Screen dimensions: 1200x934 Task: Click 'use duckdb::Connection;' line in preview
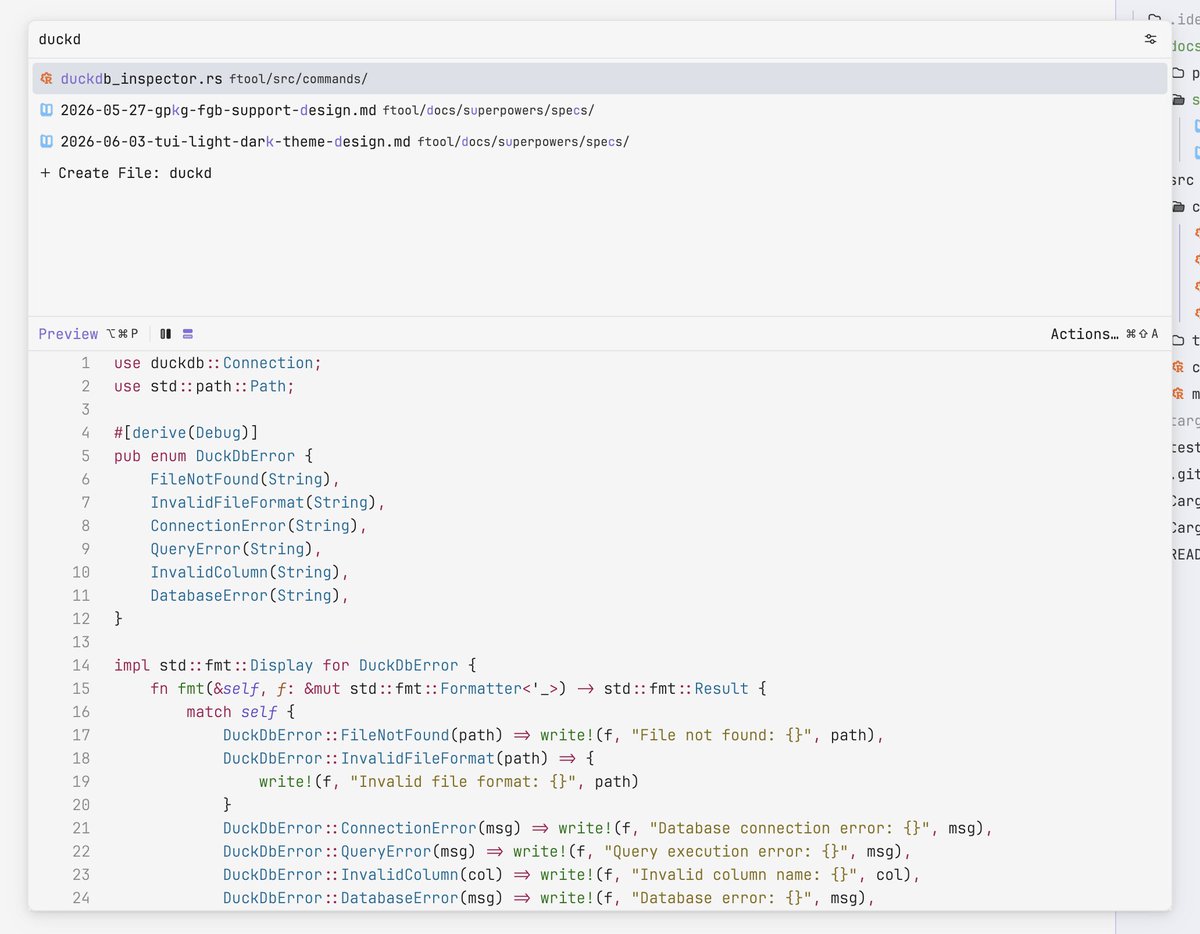218,363
